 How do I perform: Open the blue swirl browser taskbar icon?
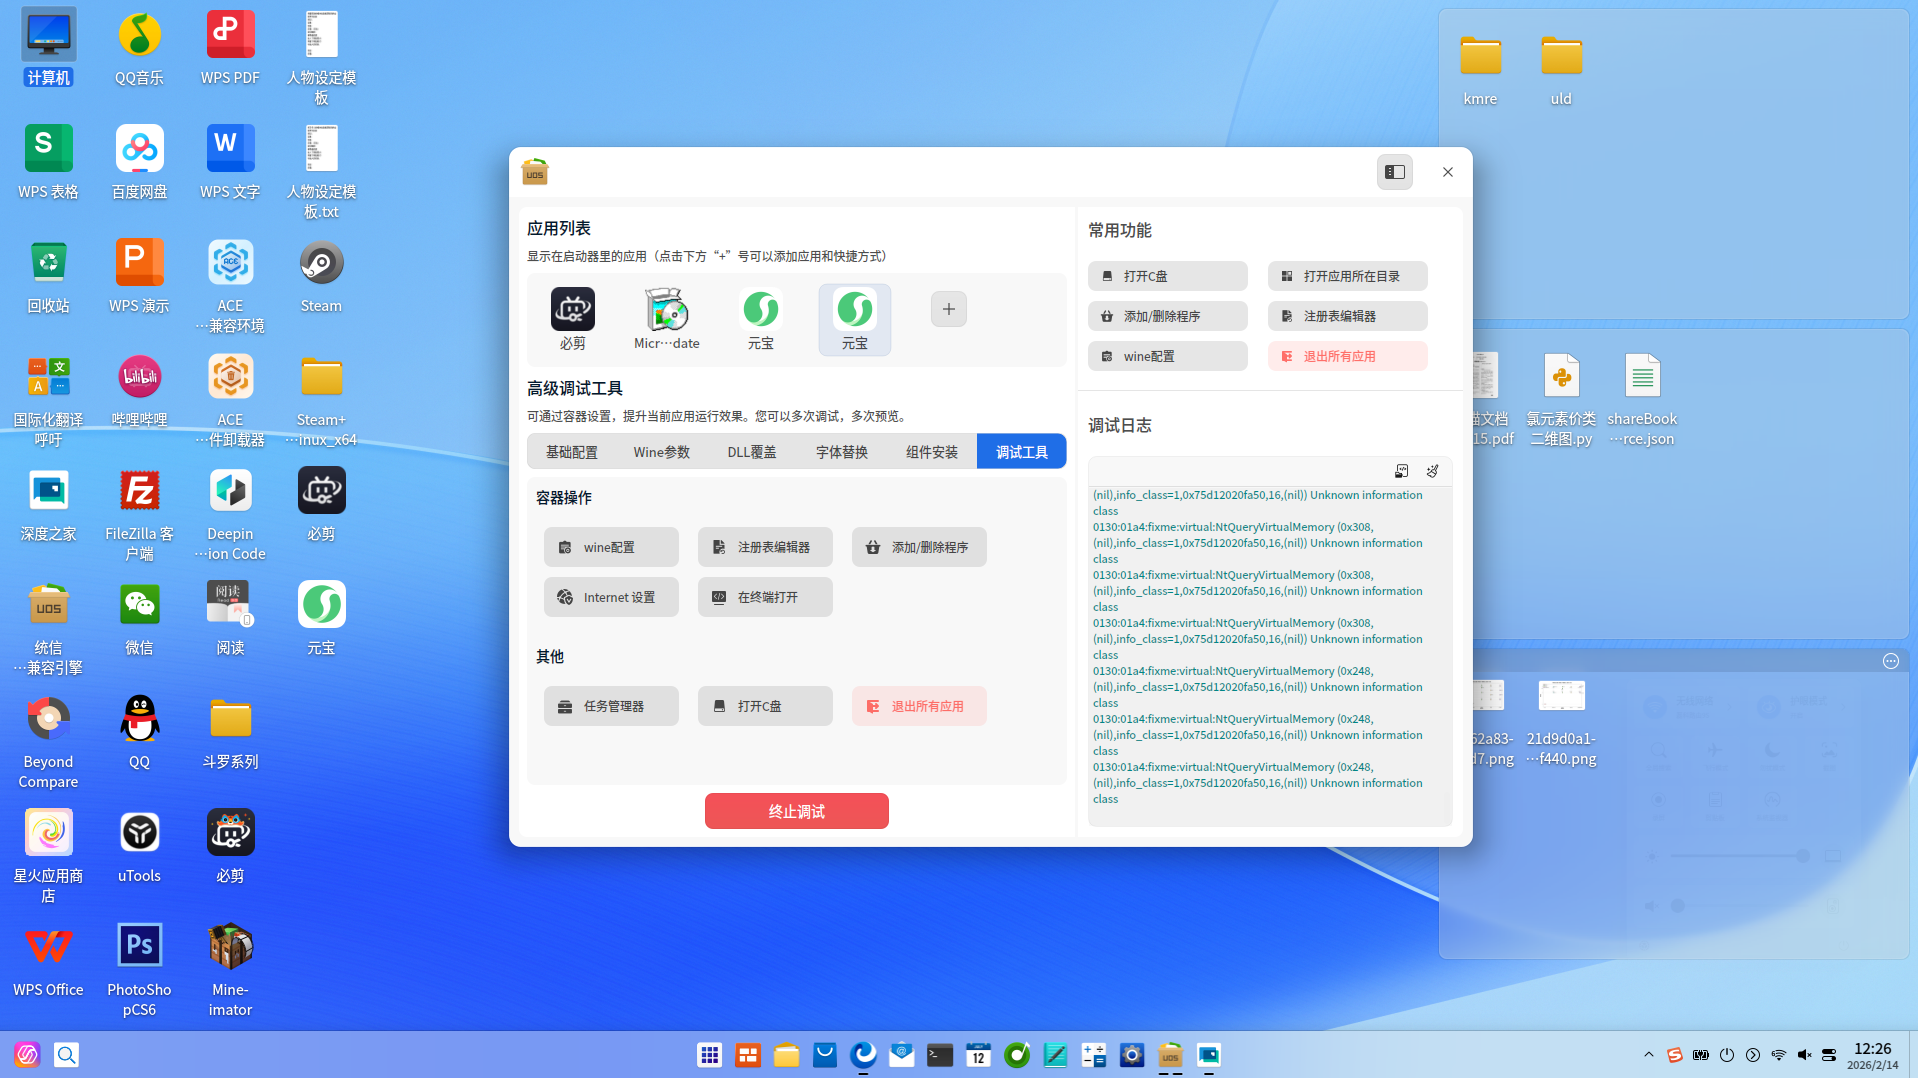coord(864,1055)
